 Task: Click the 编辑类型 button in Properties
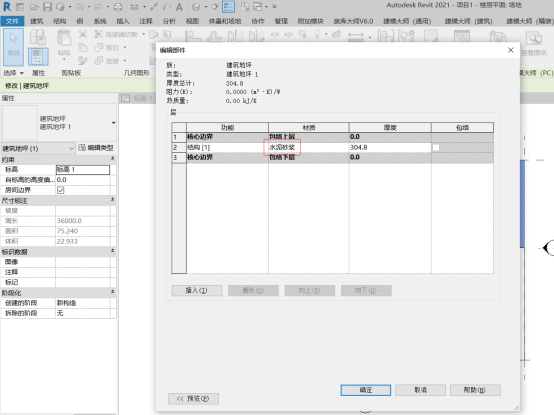click(96, 148)
